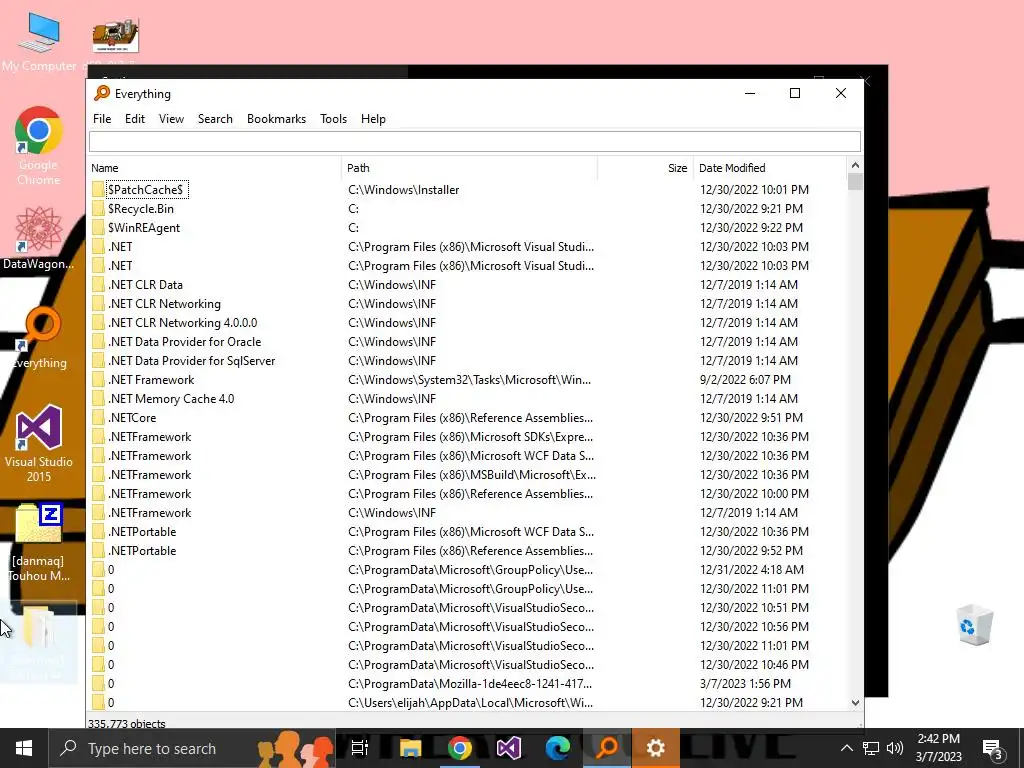Select the .NET CLR Data folder
Image resolution: width=1024 pixels, height=768 pixels.
[145, 285]
